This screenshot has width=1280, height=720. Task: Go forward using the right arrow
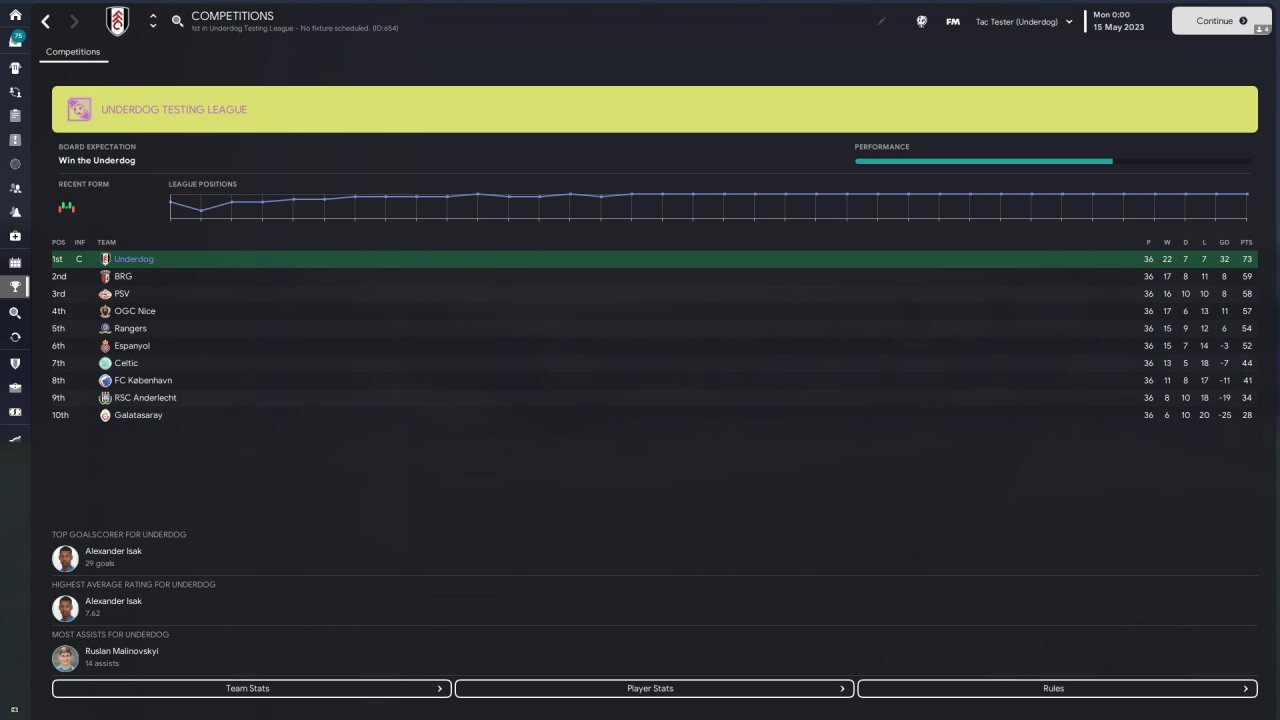[x=74, y=21]
